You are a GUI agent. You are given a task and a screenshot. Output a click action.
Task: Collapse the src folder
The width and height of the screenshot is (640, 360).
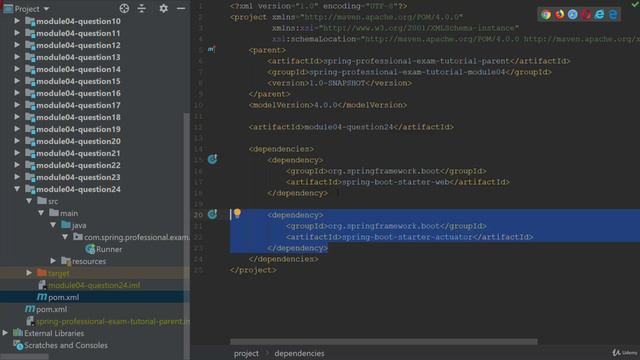point(29,201)
